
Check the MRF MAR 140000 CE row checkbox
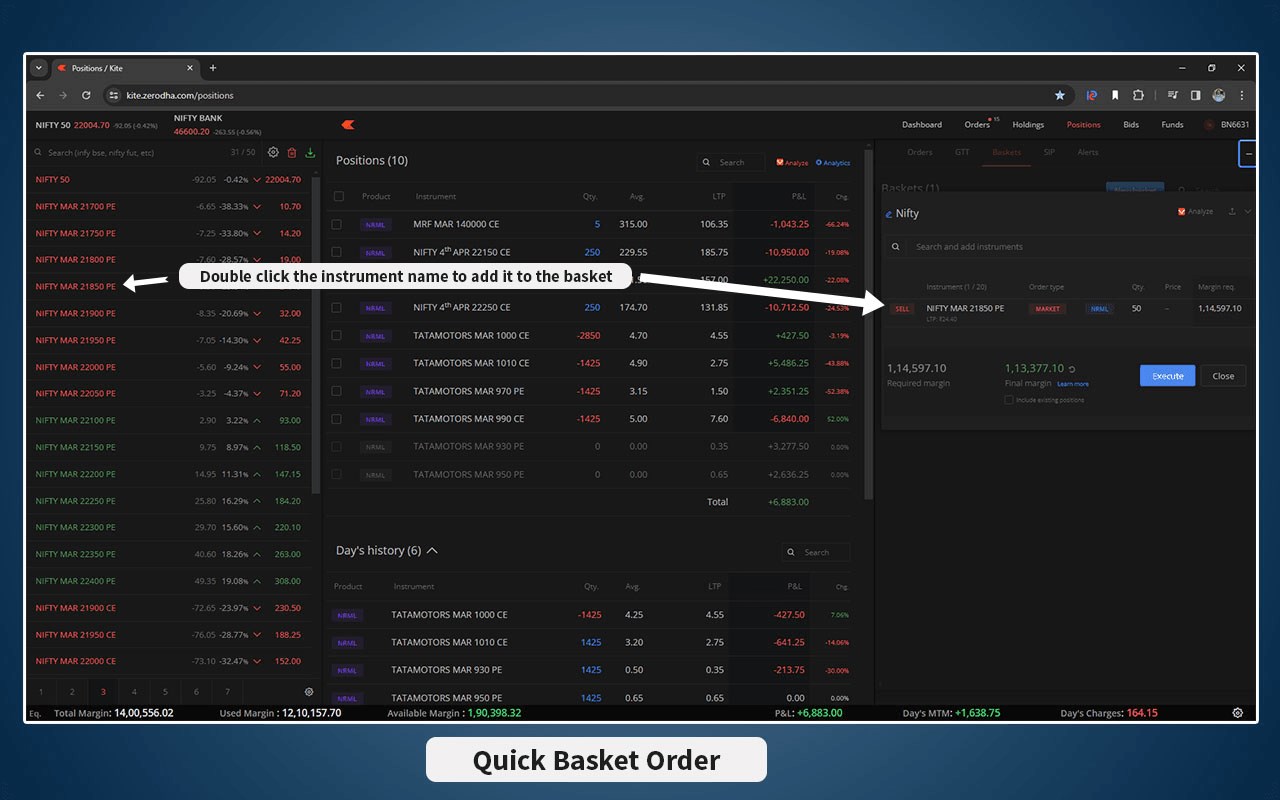[337, 224]
